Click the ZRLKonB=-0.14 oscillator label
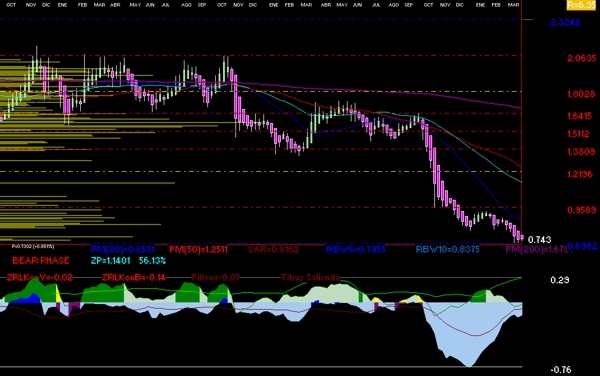The width and height of the screenshot is (600, 376). point(134,277)
